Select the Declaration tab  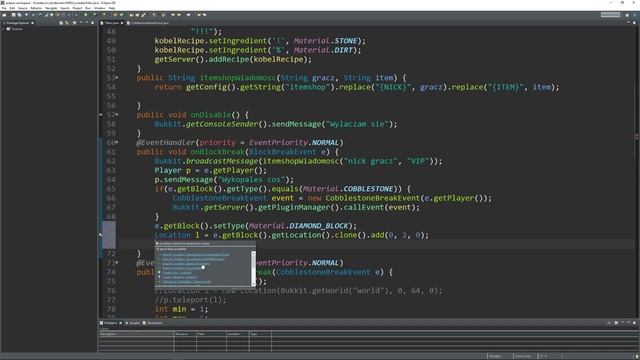point(154,323)
